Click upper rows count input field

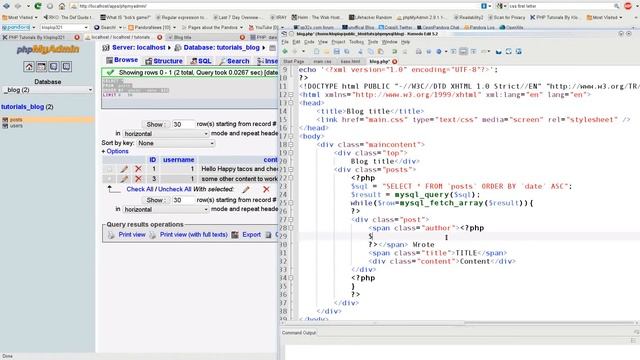(183, 124)
